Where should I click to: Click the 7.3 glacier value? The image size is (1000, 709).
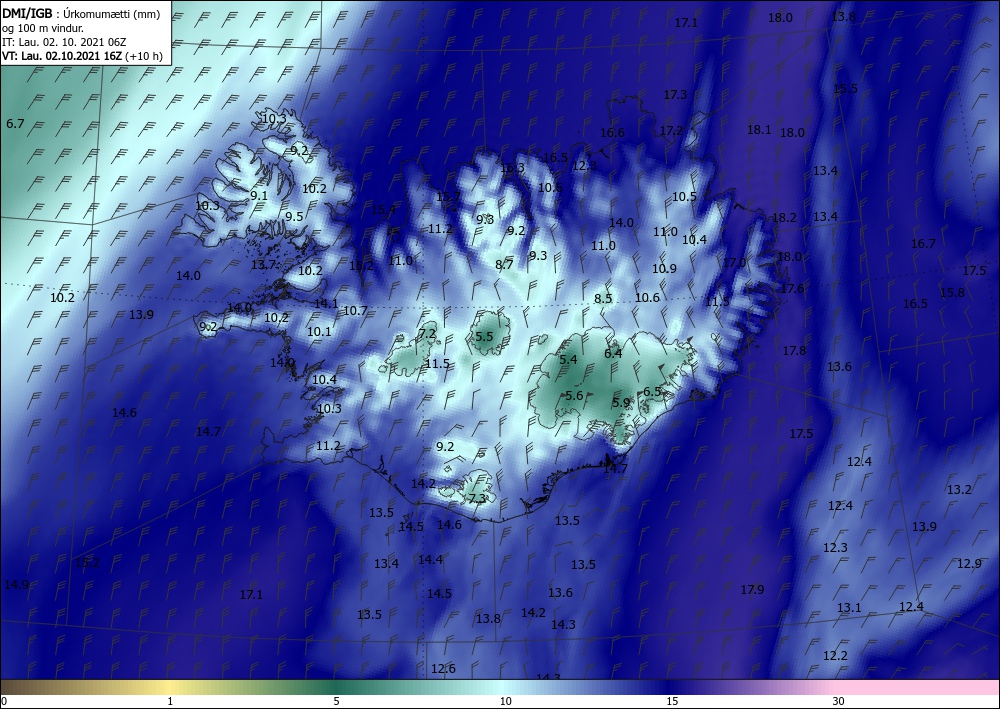(x=478, y=499)
